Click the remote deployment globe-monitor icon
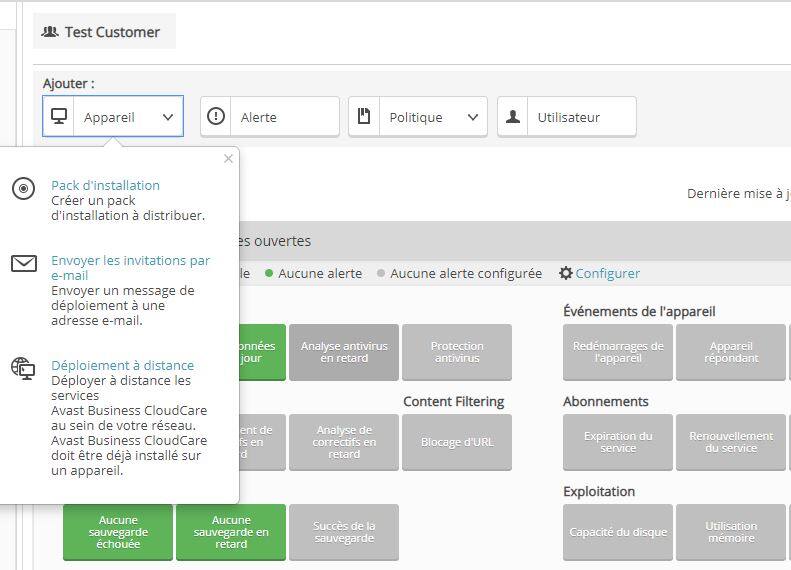Image resolution: width=791 pixels, height=570 pixels. 23,368
